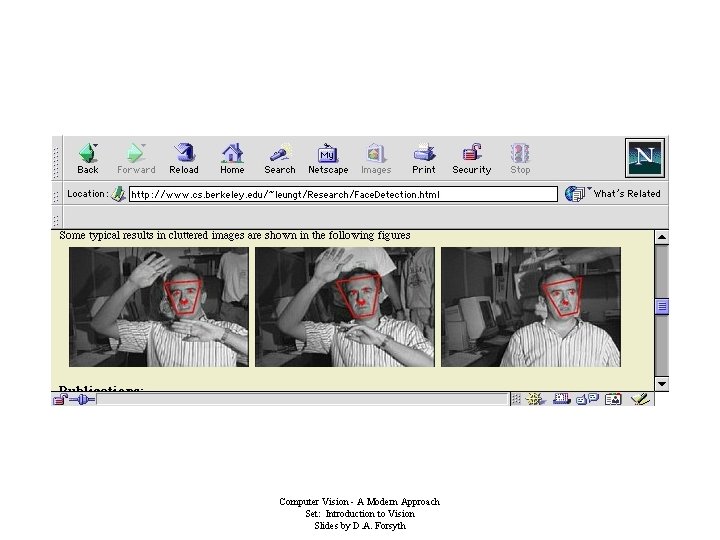This screenshot has height=540, width=720.
Task: Open Composer from component bar
Action: coord(640,399)
